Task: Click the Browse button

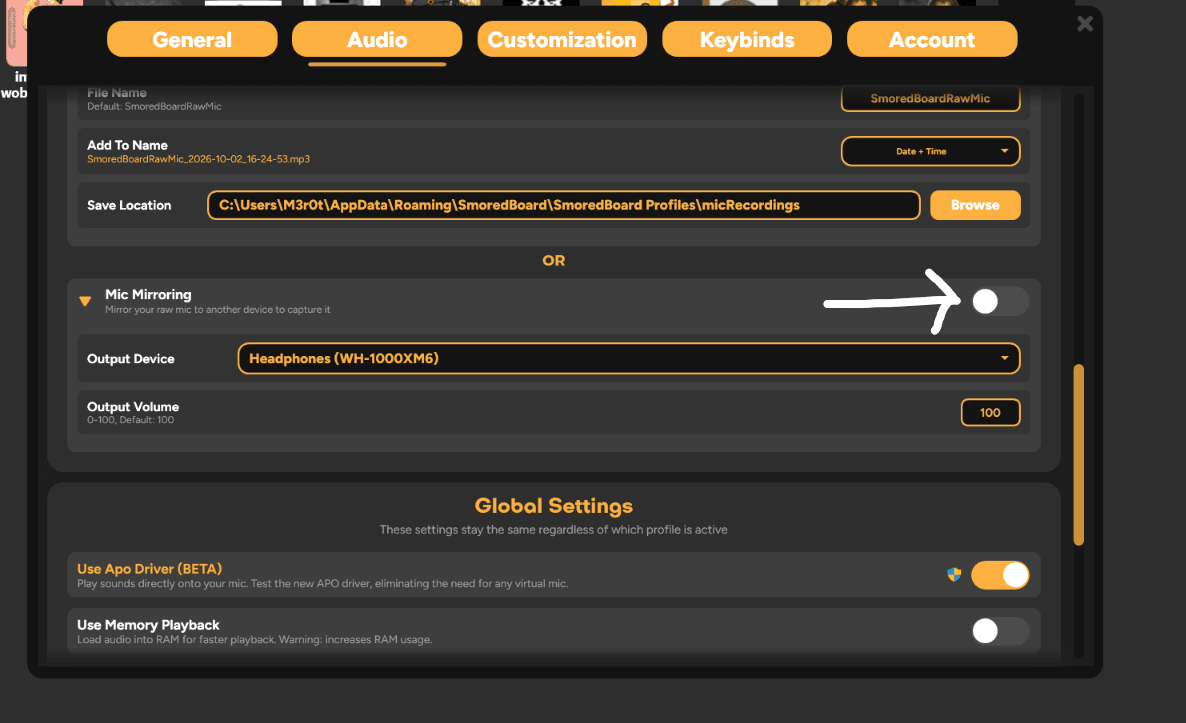Action: point(975,205)
